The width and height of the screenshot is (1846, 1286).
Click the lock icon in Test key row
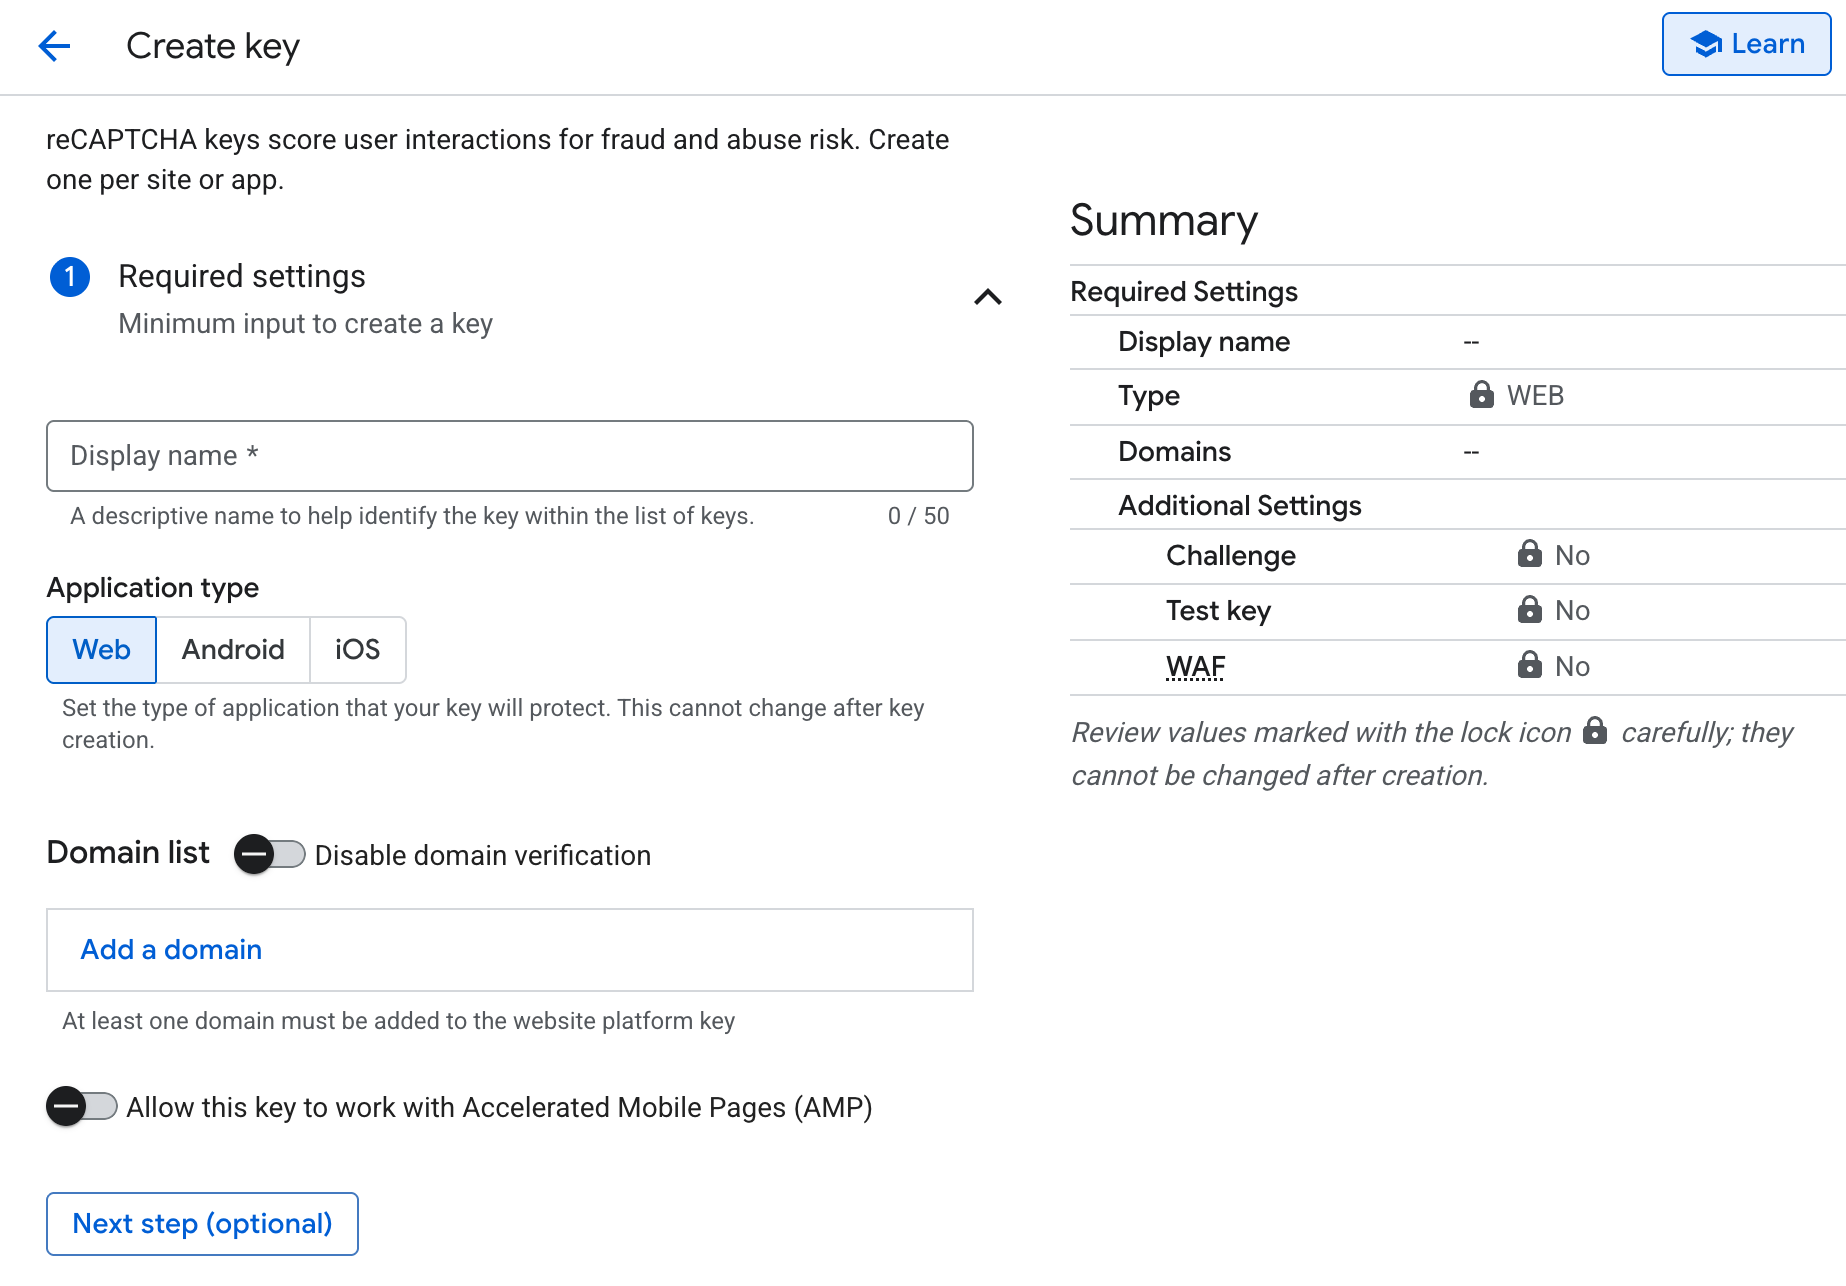1529,610
